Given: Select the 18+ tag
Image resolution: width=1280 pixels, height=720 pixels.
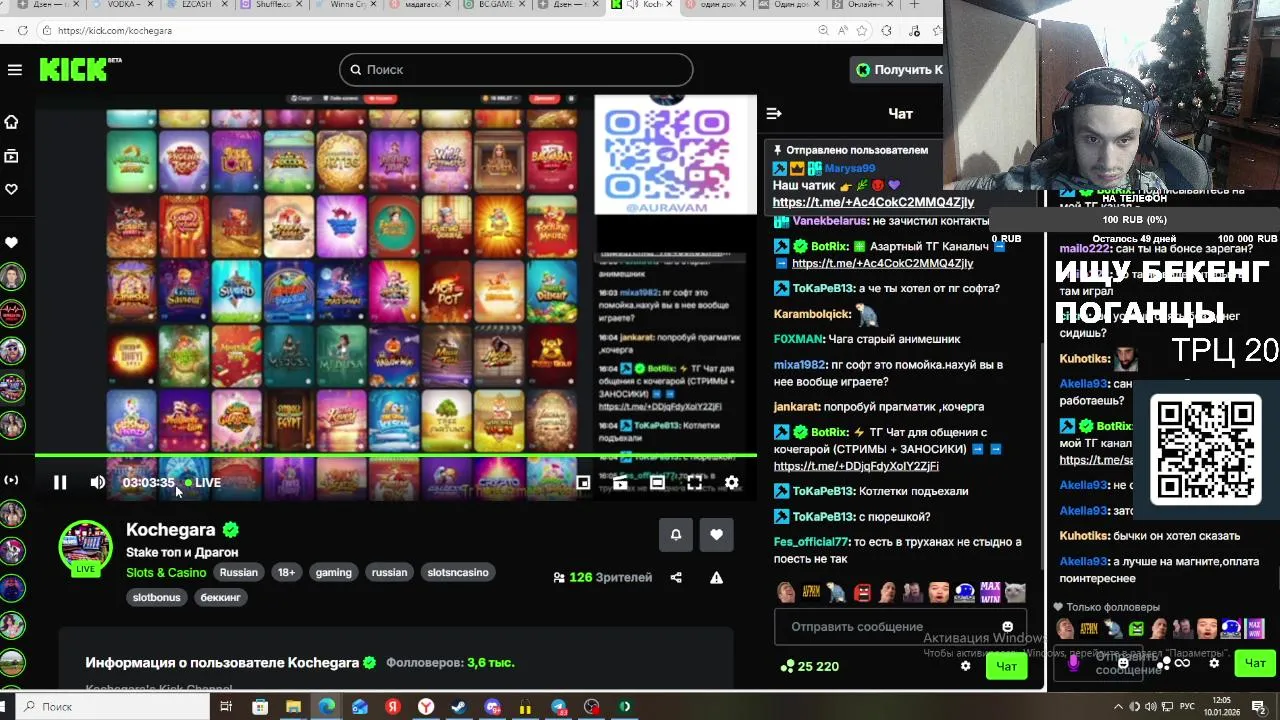Looking at the screenshot, I should 287,573.
